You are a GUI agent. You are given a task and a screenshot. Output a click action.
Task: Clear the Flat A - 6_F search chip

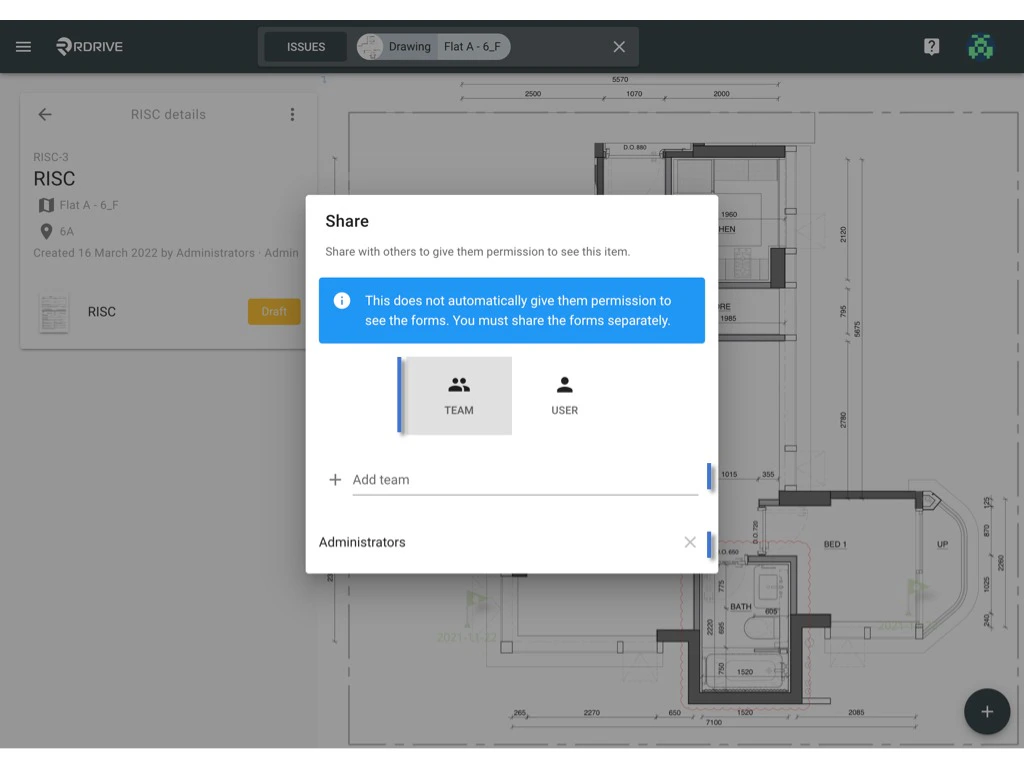(x=618, y=46)
